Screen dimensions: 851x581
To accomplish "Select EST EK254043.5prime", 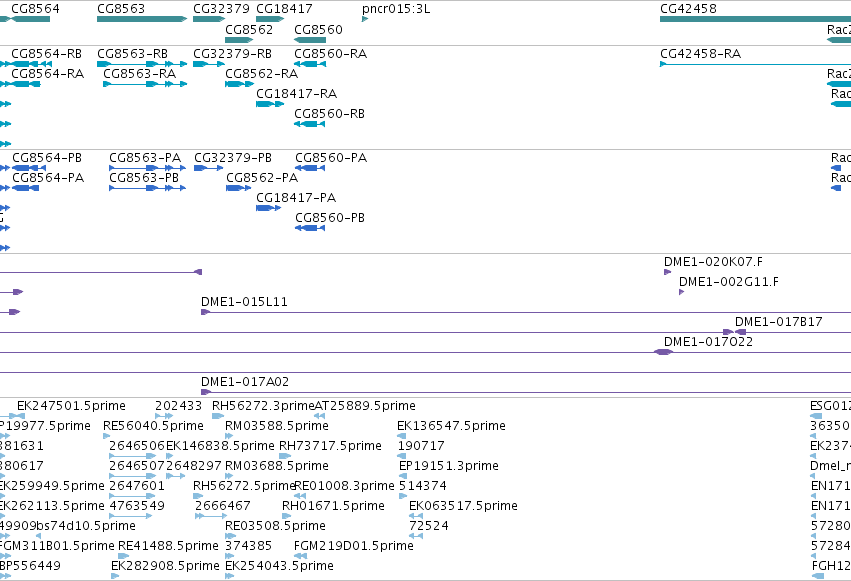I will click(229, 577).
